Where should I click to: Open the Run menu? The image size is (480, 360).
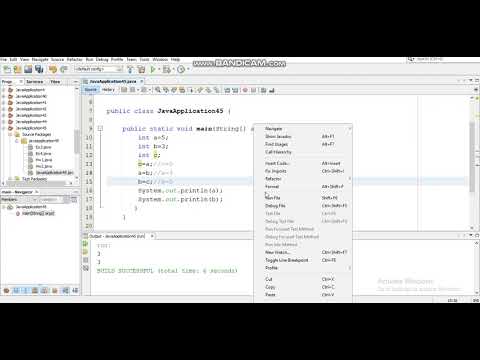(x=89, y=60)
